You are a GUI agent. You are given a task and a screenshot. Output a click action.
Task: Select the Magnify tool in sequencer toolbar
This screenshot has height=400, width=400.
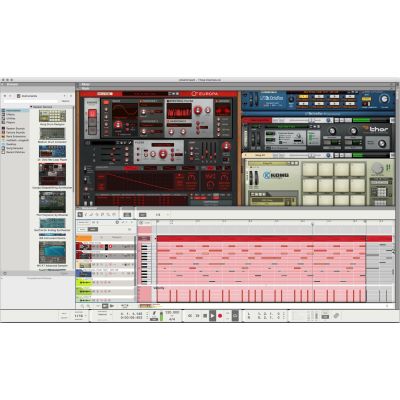coord(108,214)
